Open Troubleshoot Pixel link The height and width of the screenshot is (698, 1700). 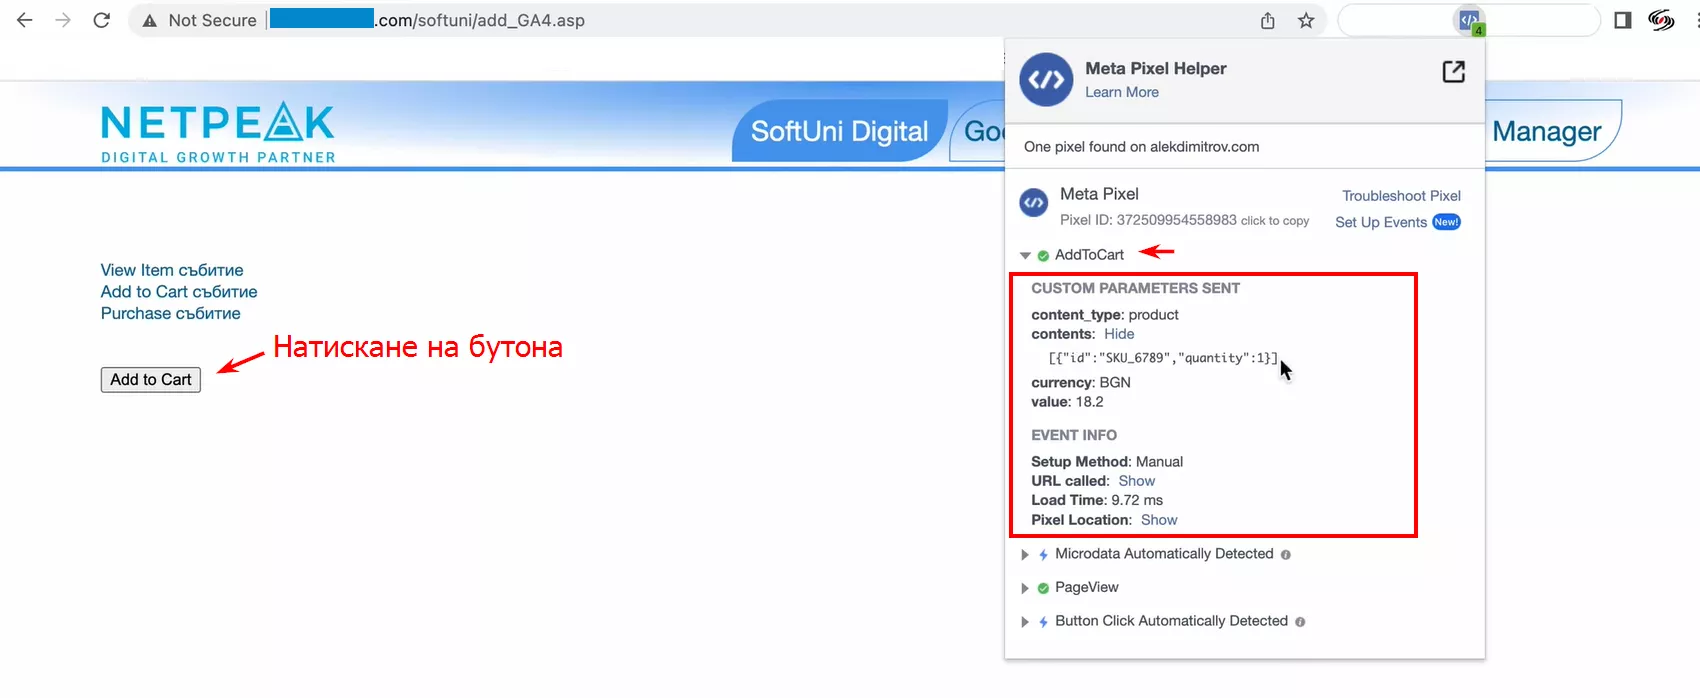[1401, 196]
